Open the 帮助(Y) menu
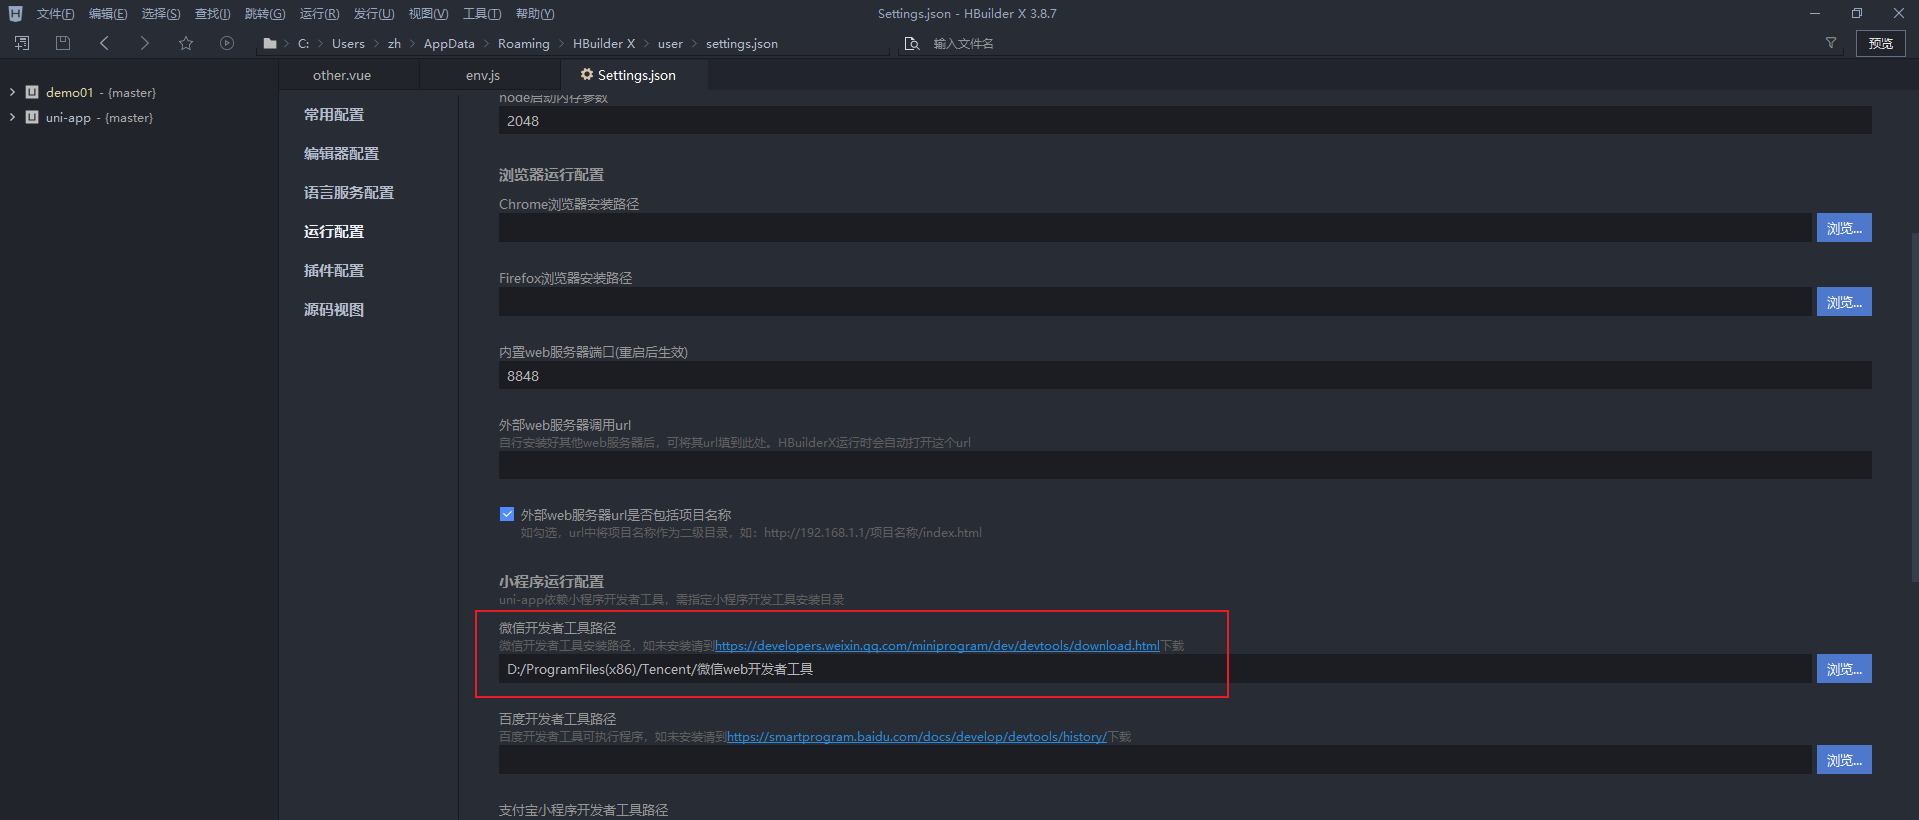1919x820 pixels. [x=535, y=13]
